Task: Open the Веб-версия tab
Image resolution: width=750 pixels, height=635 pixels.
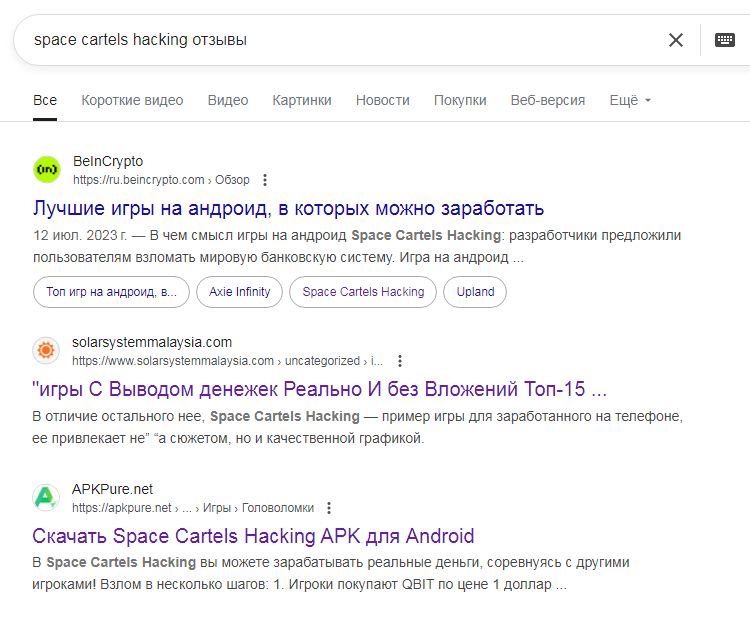Action: pos(548,100)
